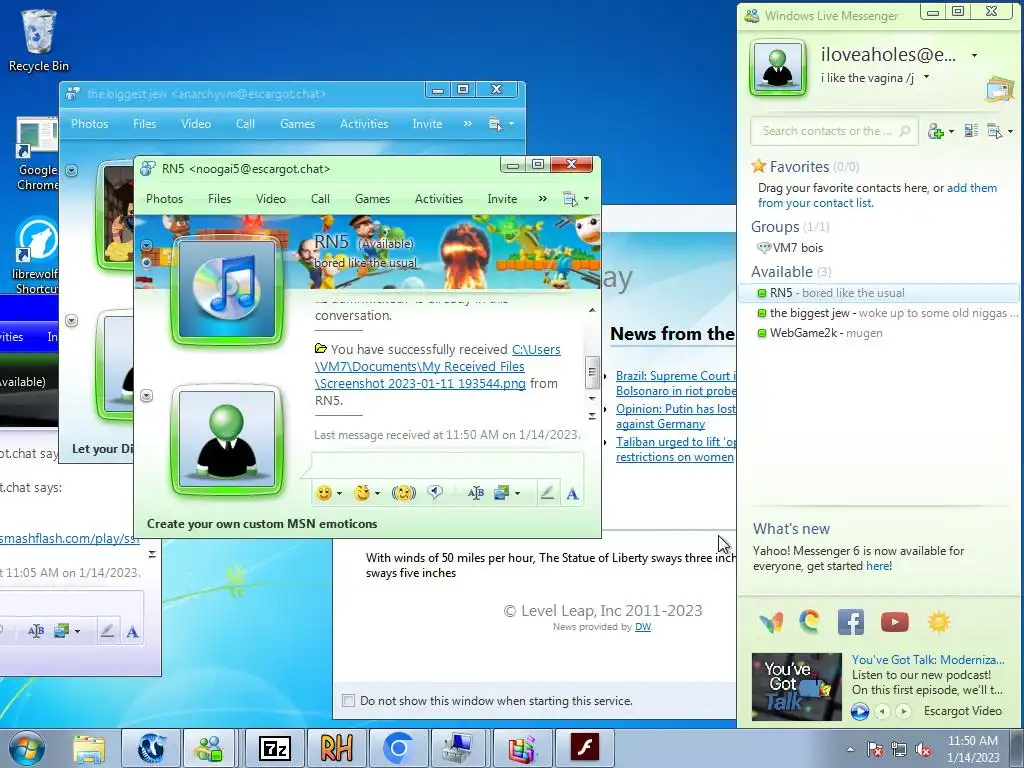Open the VM7 bois group
The width and height of the screenshot is (1024, 768).
[x=790, y=248]
